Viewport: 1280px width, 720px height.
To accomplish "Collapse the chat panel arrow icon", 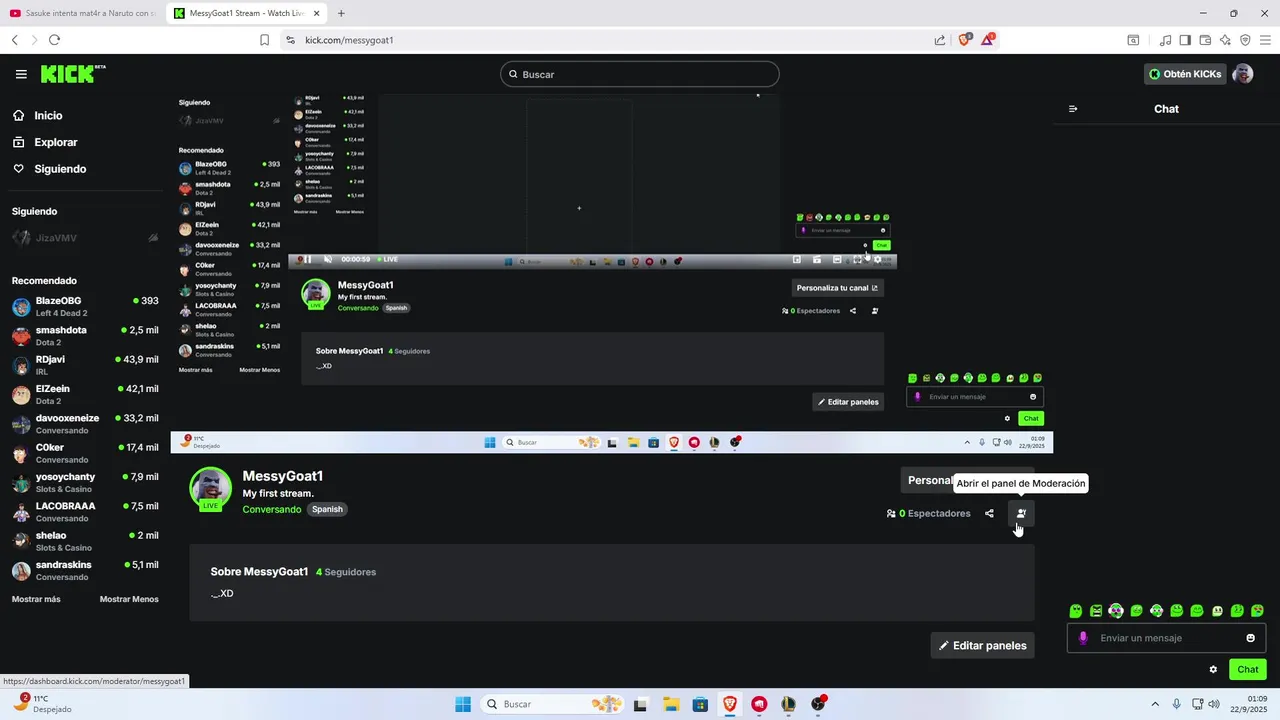I will point(1073,109).
